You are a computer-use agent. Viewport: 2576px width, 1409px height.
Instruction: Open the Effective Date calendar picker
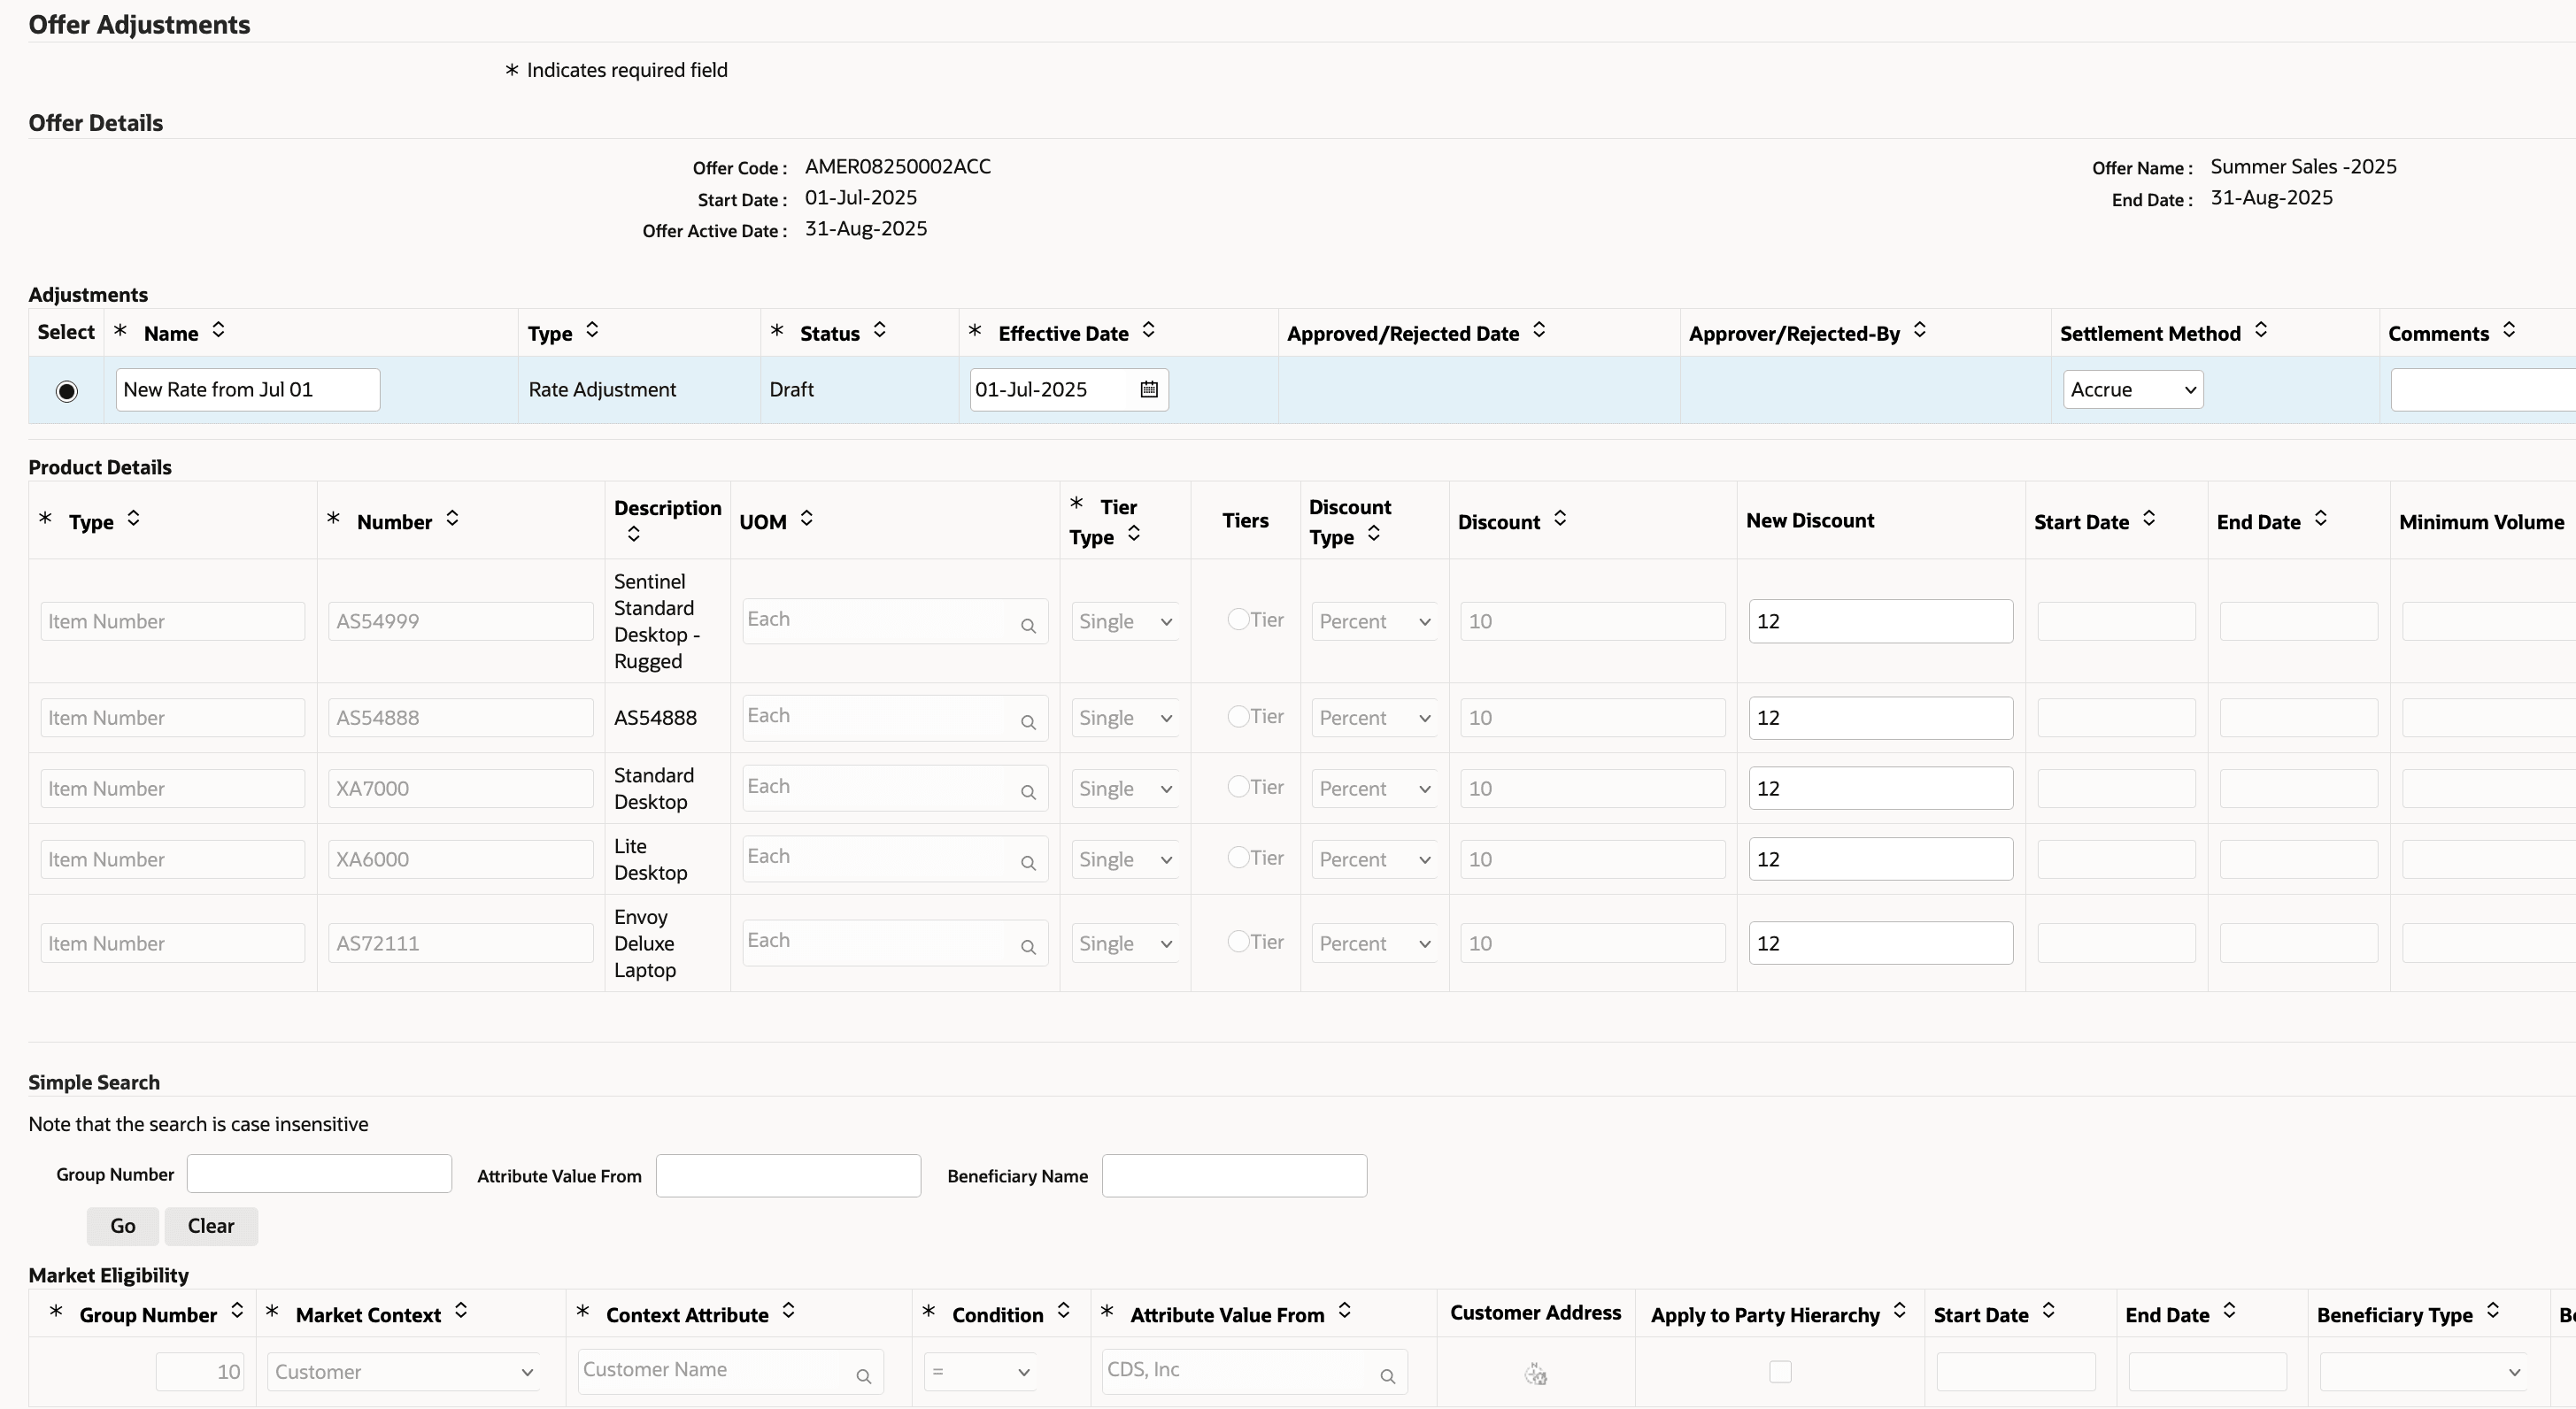[x=1148, y=389]
